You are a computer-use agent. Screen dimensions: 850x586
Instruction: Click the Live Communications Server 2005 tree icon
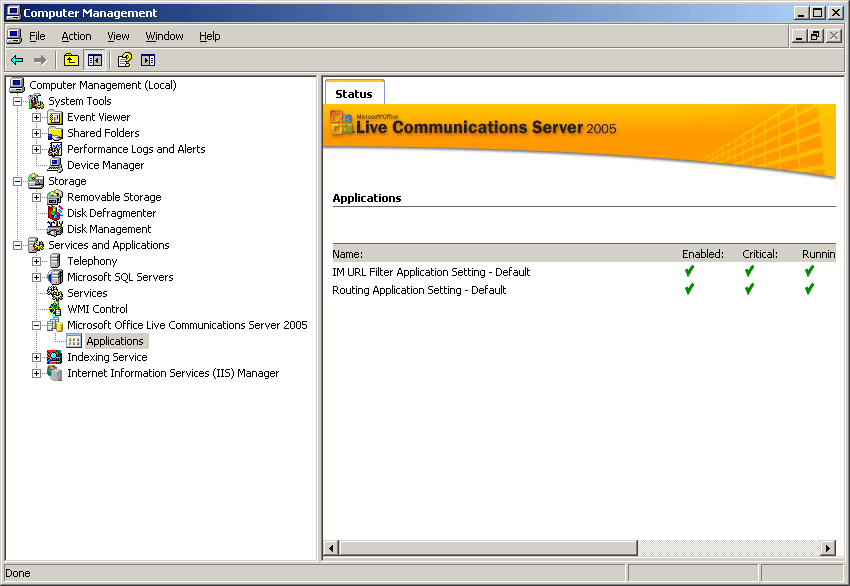(x=55, y=325)
